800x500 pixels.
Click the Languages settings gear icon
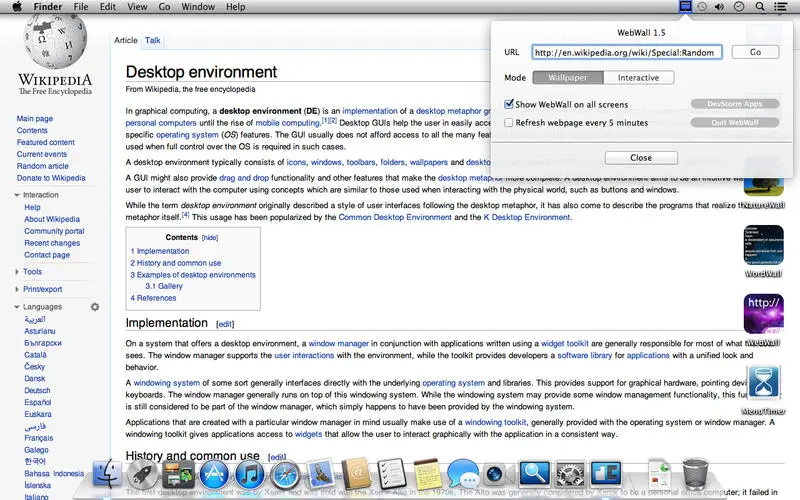click(95, 307)
